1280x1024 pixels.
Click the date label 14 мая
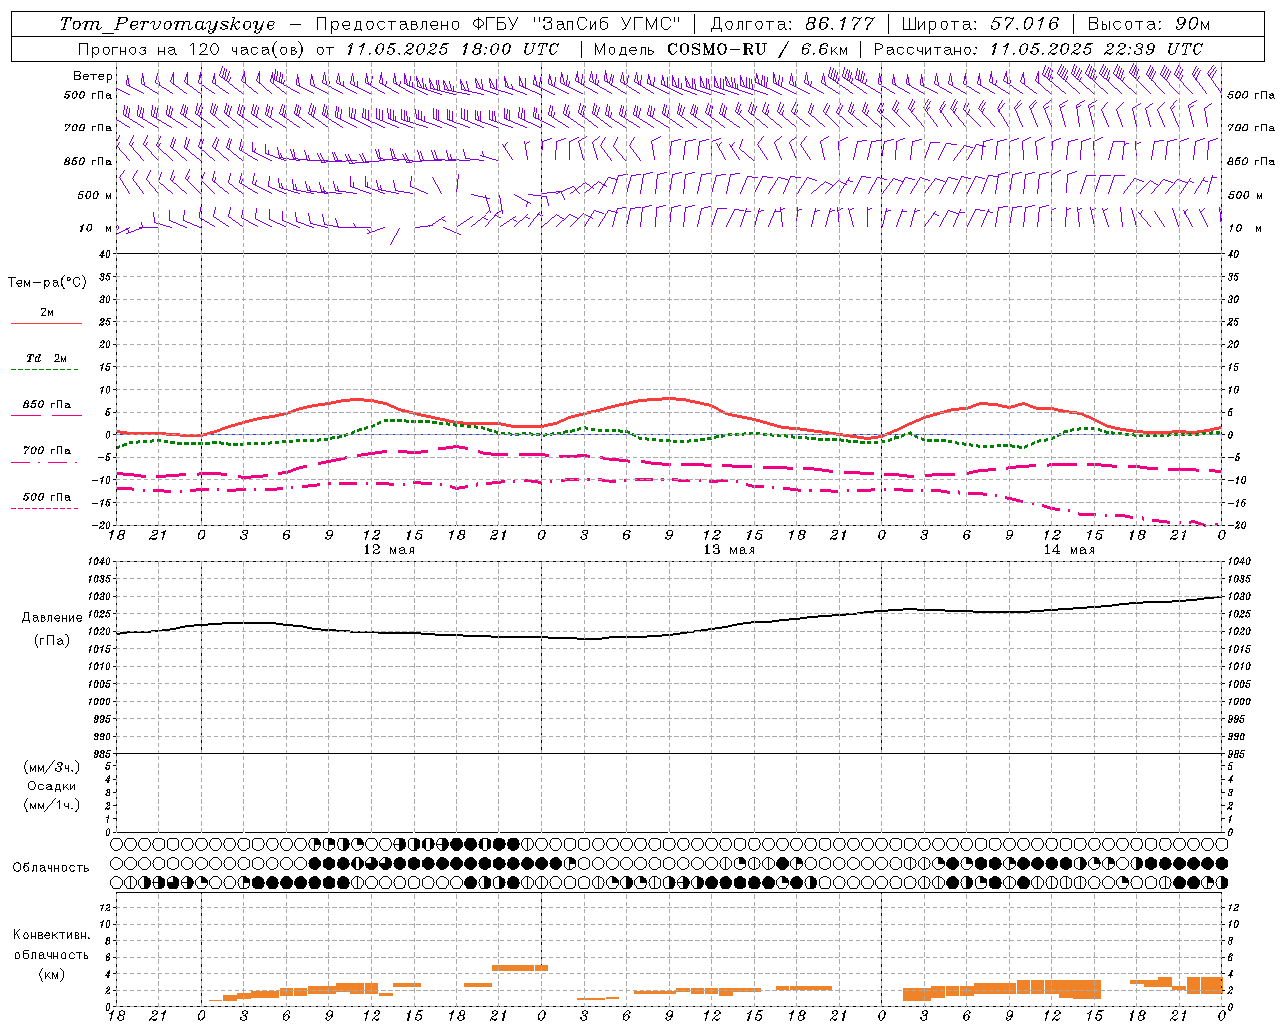click(1069, 550)
